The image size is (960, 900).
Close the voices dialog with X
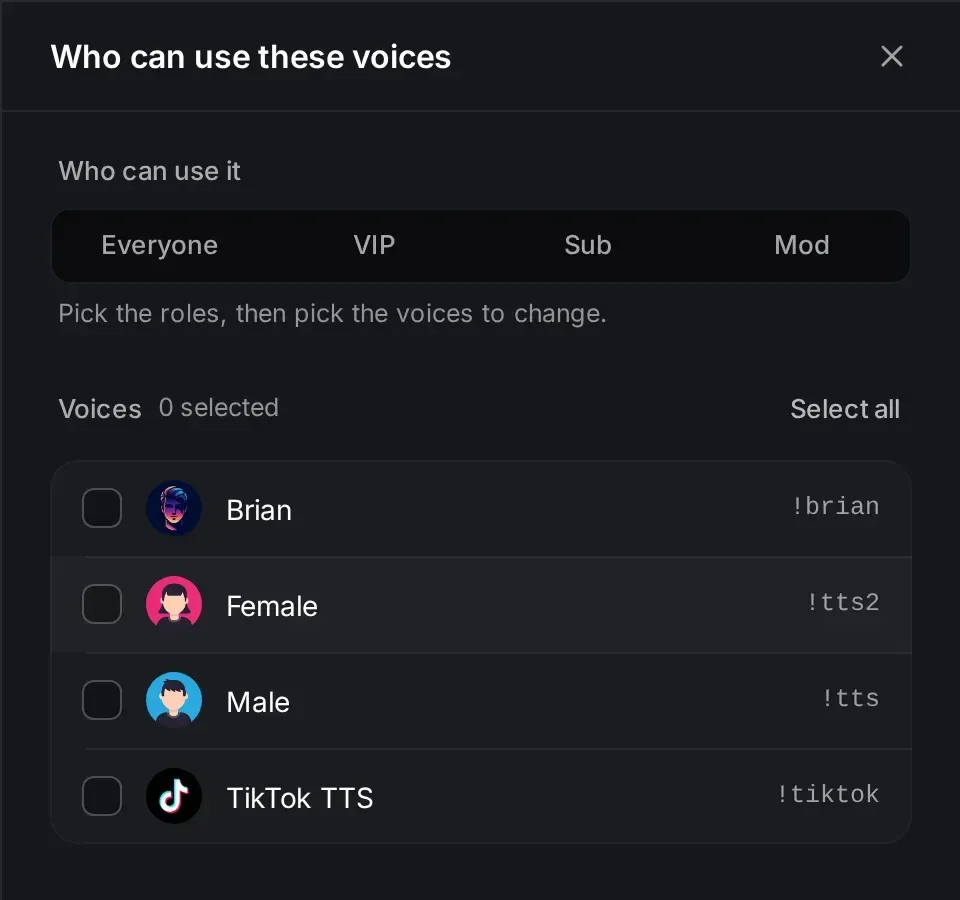pyautogui.click(x=891, y=56)
